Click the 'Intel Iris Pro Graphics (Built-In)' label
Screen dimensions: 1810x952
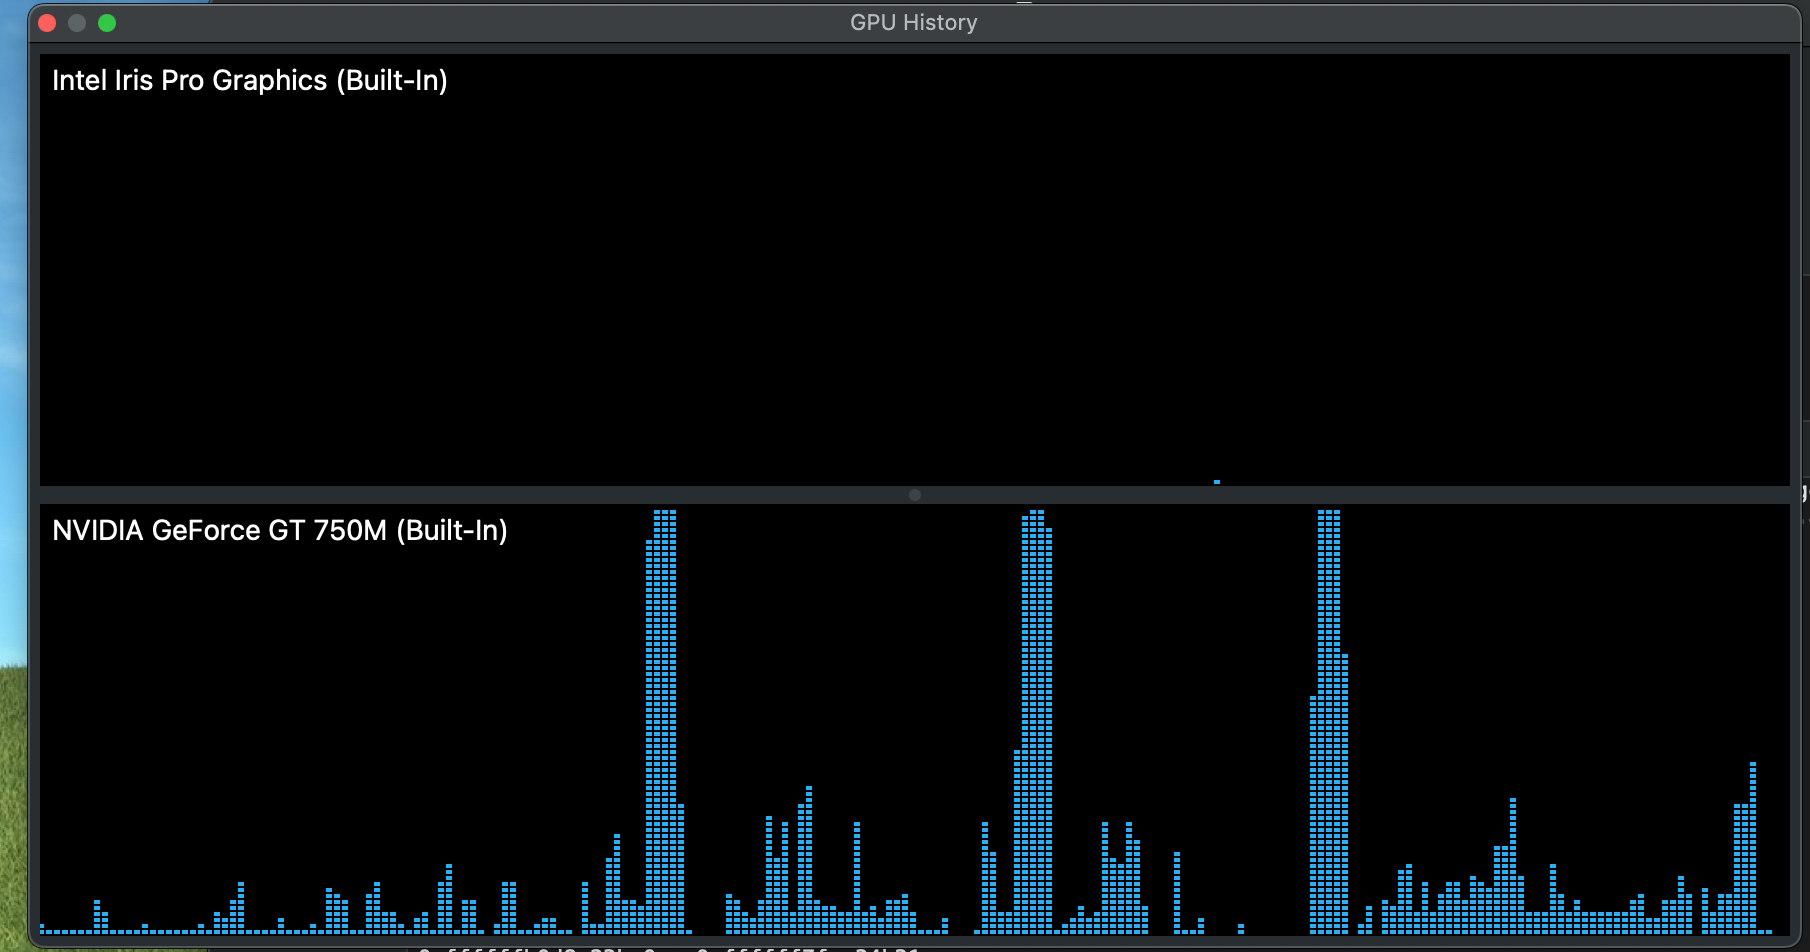[x=250, y=80]
